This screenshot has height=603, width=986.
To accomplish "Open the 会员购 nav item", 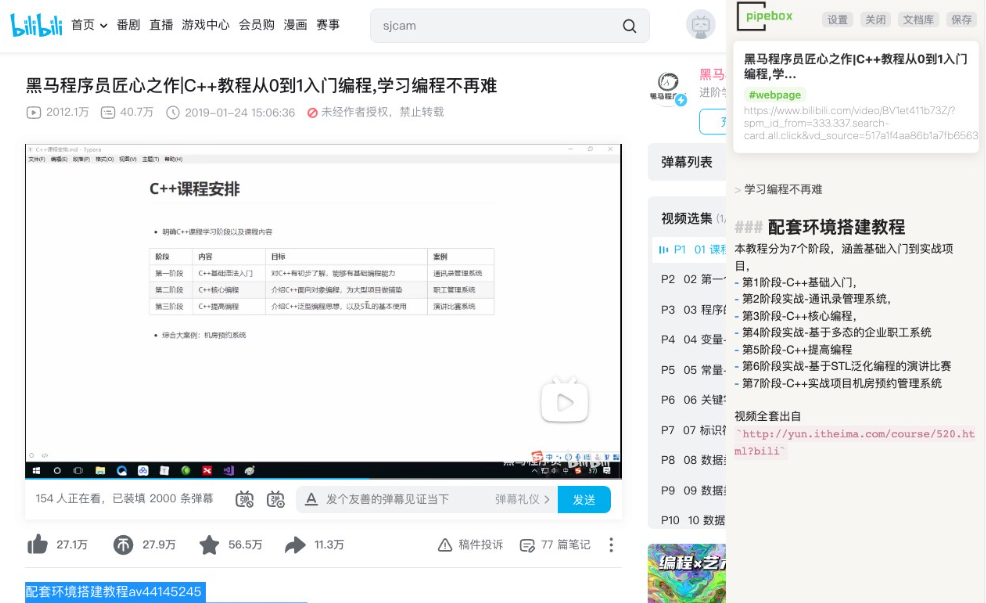I will 257,25.
